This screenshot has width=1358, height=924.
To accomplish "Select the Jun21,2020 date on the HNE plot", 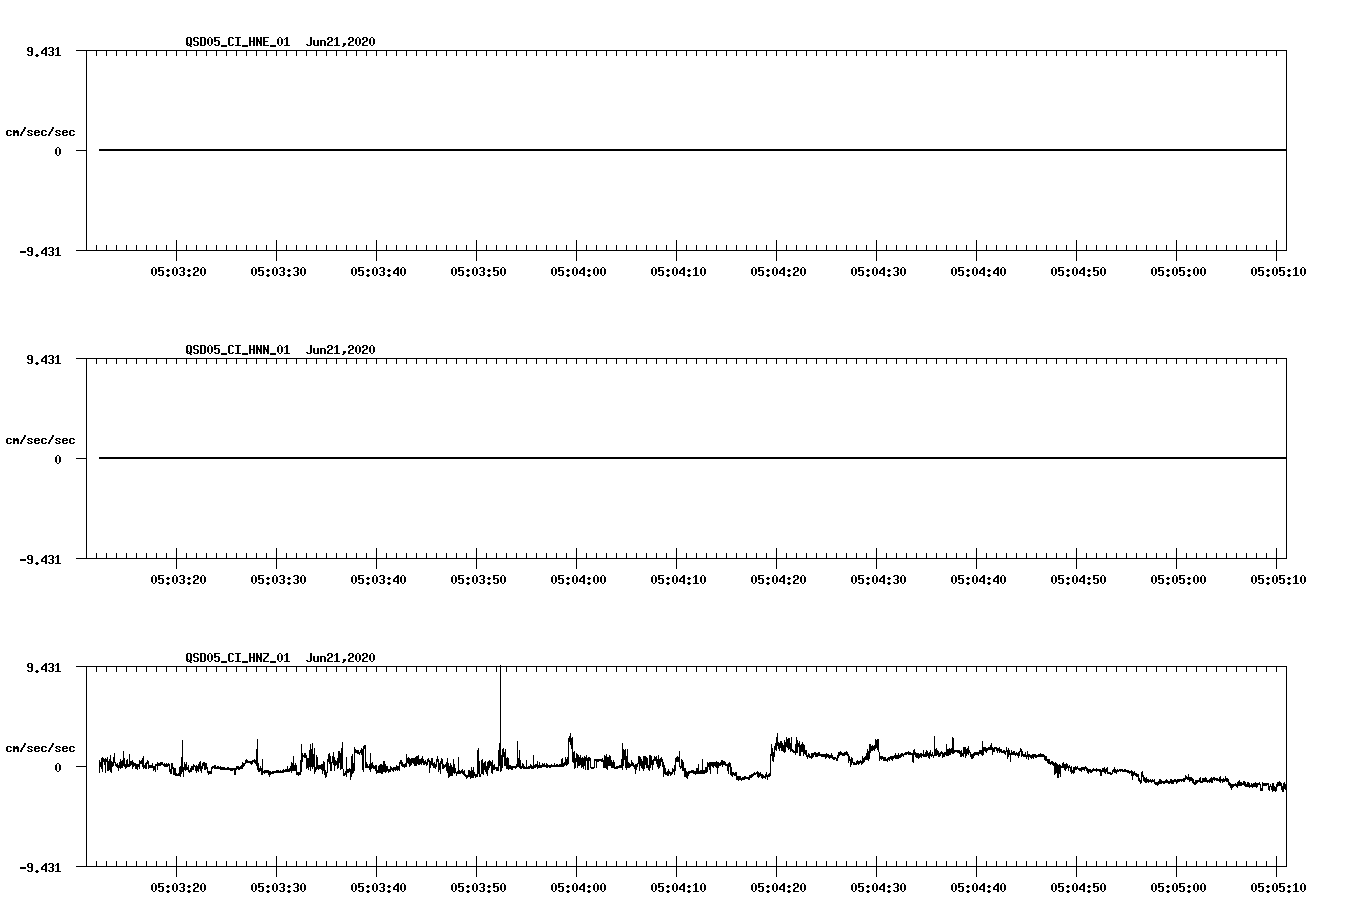I will (x=341, y=42).
